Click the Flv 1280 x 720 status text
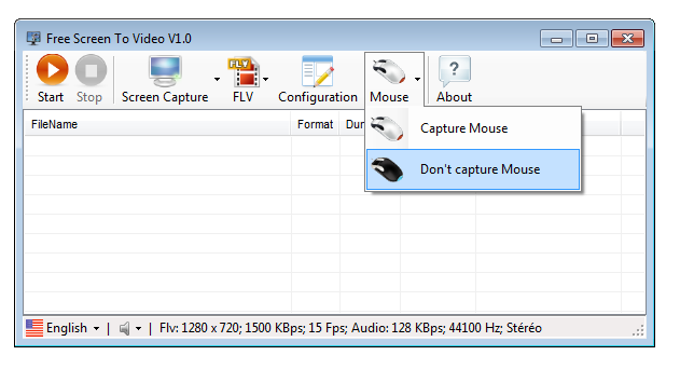 pyautogui.click(x=350, y=328)
